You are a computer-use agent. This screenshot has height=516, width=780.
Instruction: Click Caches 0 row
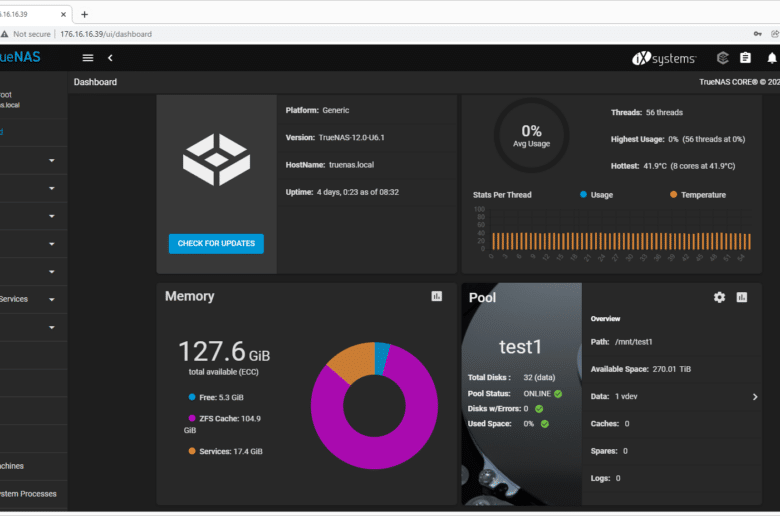[x=672, y=424]
